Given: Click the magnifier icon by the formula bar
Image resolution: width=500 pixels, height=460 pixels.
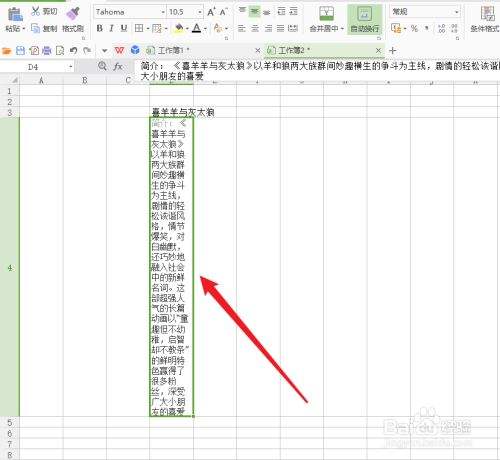Looking at the screenshot, I should tap(102, 66).
